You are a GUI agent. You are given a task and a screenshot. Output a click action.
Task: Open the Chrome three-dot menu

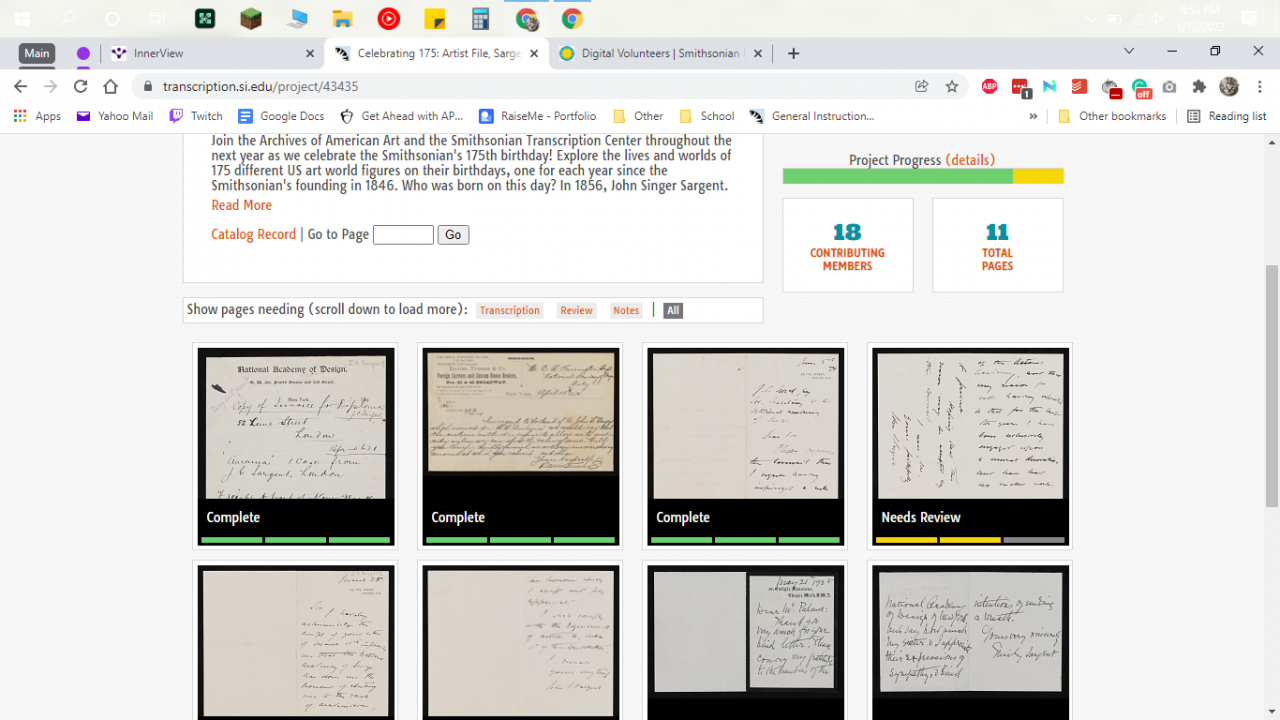[1258, 86]
